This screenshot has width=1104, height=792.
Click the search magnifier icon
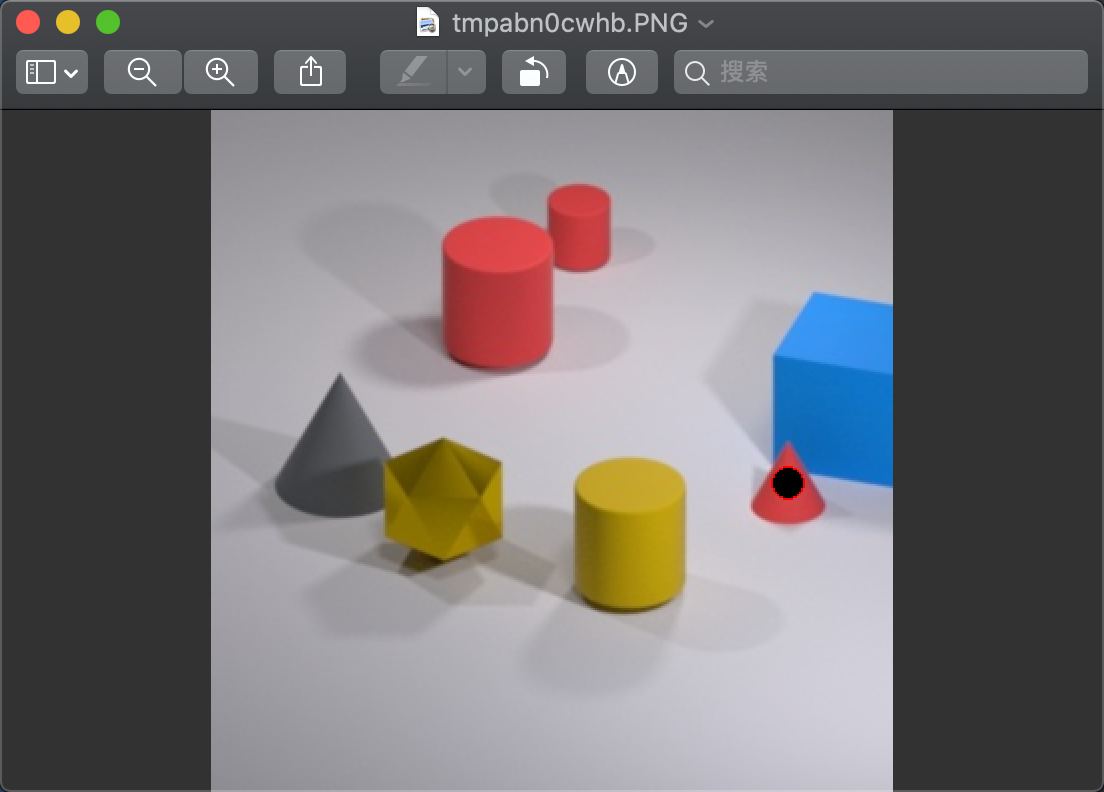pyautogui.click(x=696, y=73)
